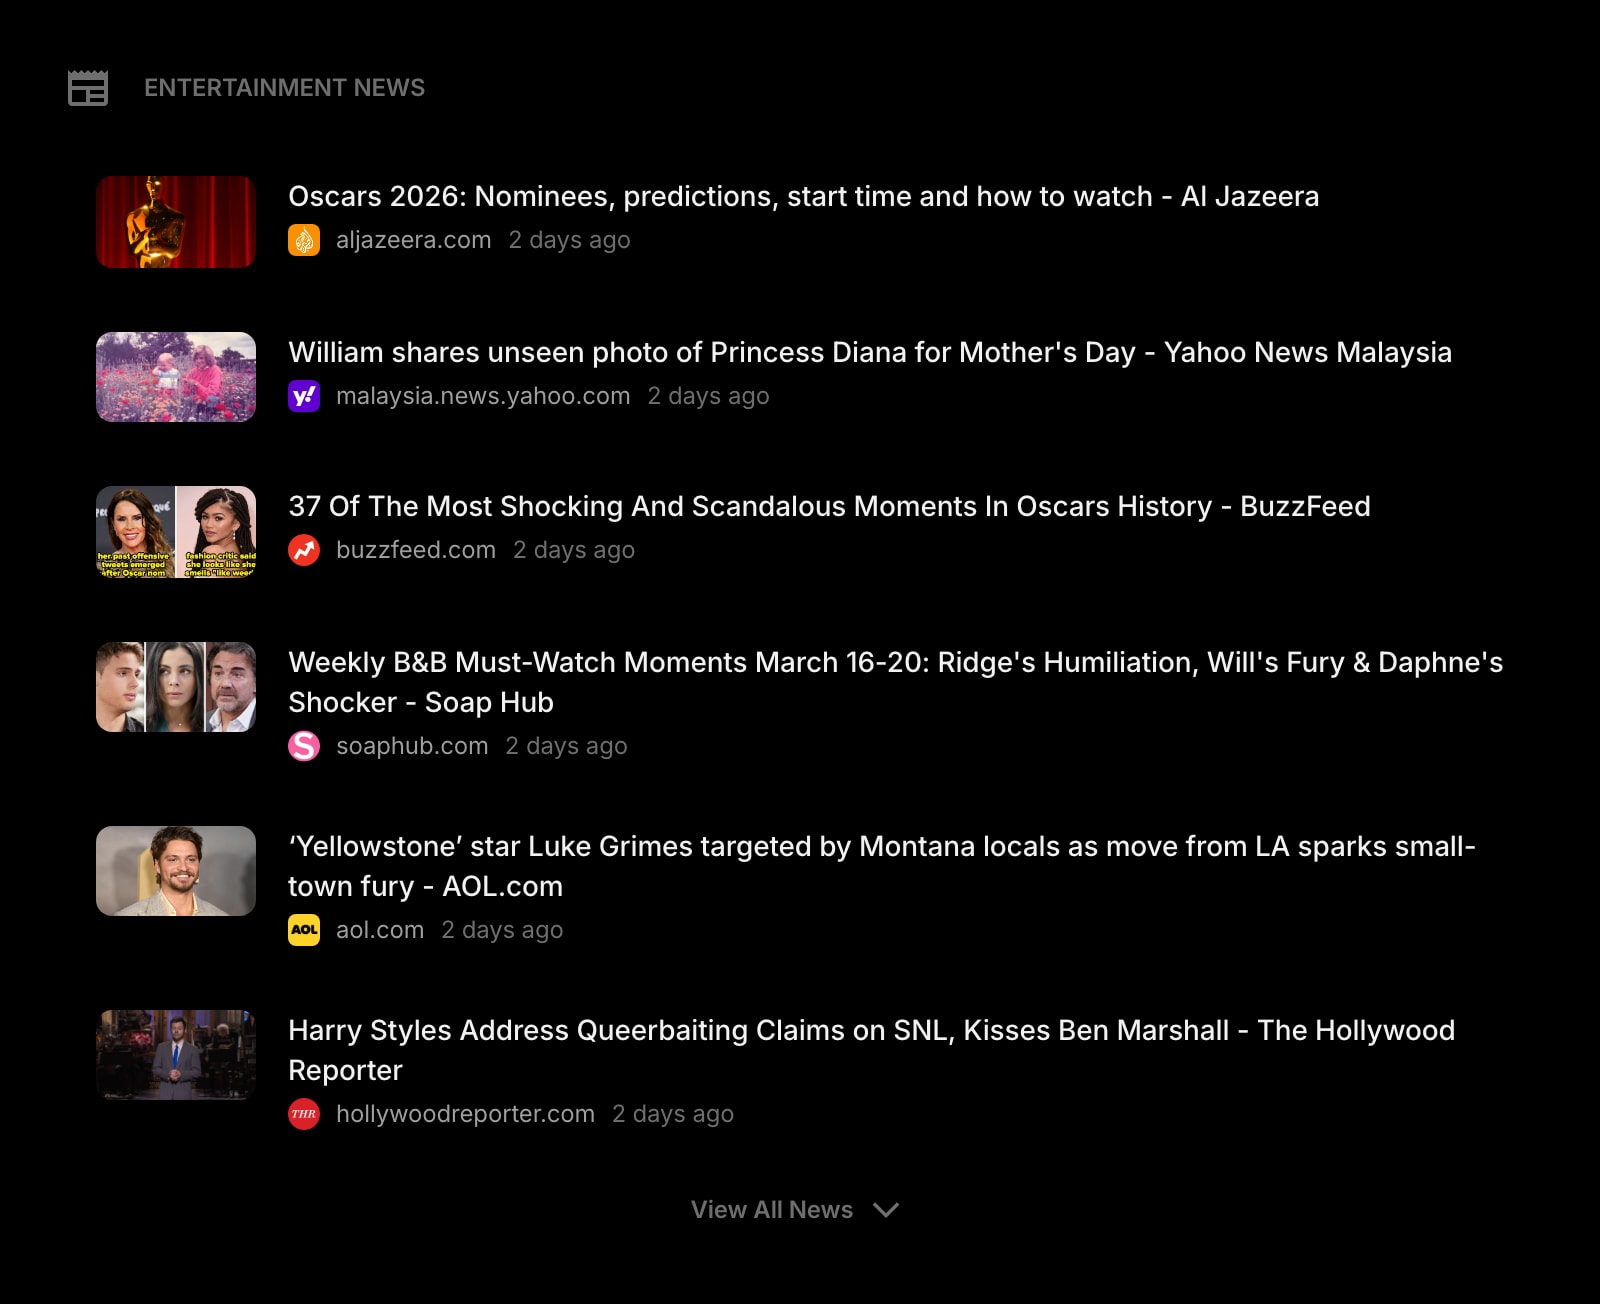Image resolution: width=1600 pixels, height=1304 pixels.
Task: Click the Soap Hub pink S icon
Action: [x=304, y=746]
